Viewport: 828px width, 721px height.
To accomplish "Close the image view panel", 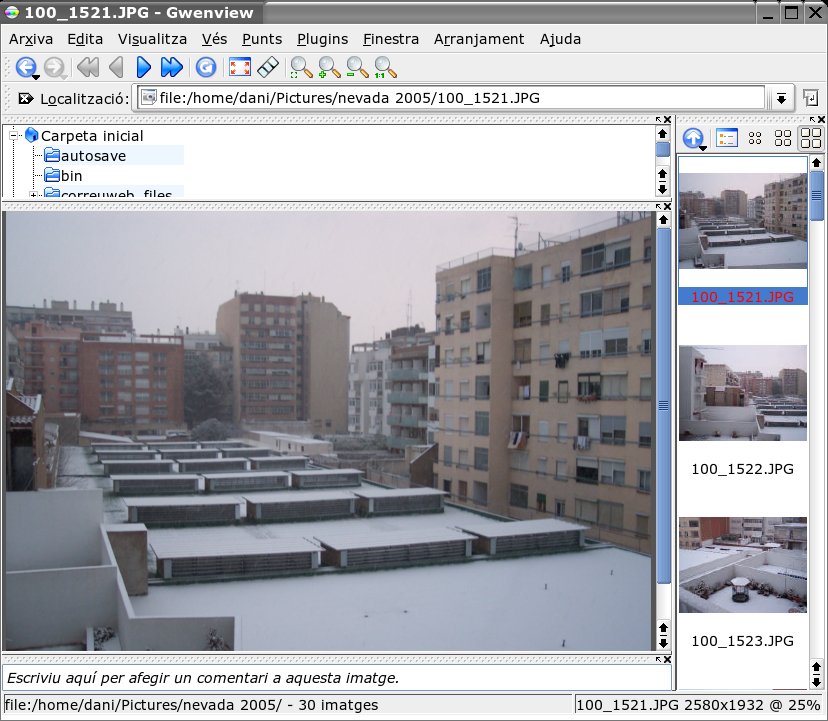I will click(667, 207).
